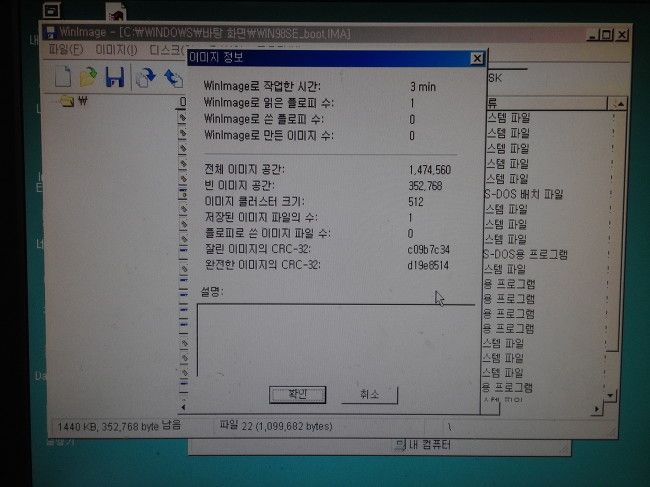This screenshot has width=650, height=487.
Task: Click the 전체 이미지 공간 label
Action: click(x=245, y=170)
